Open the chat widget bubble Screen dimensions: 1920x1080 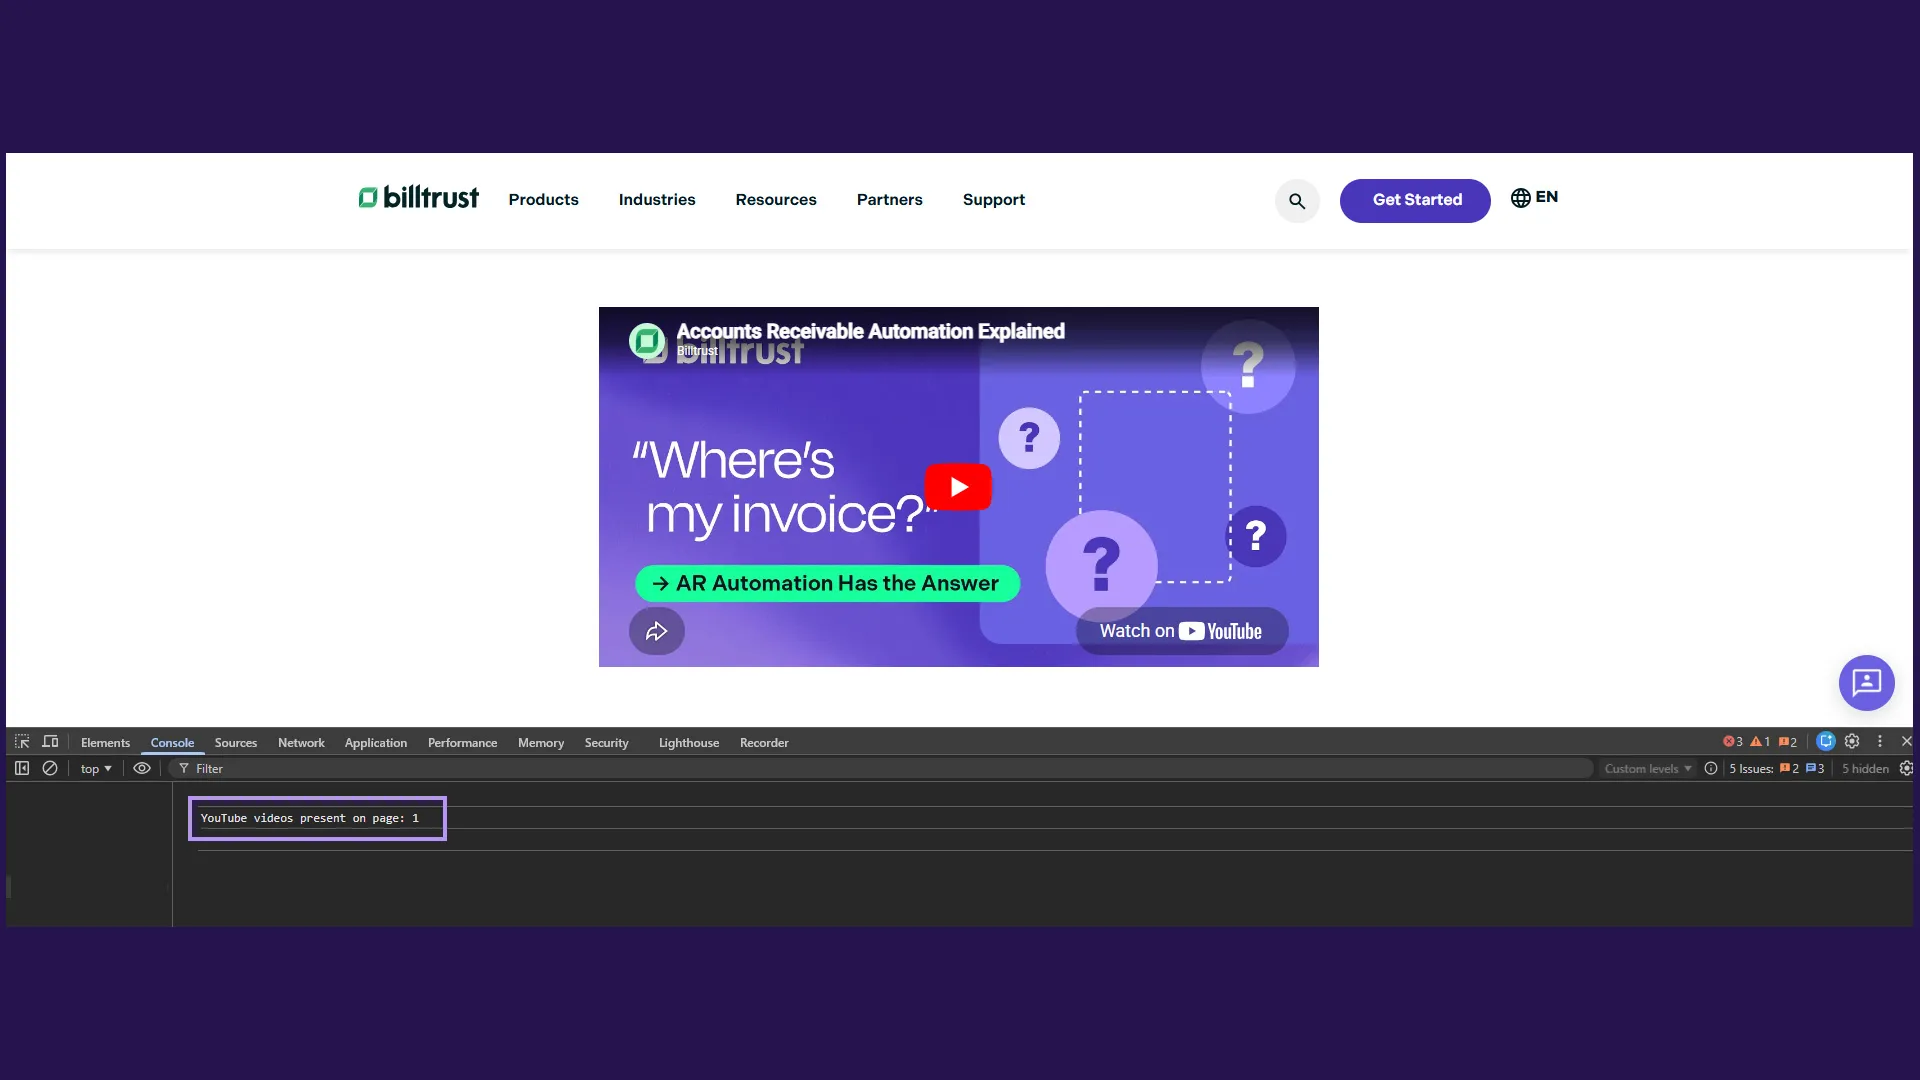[1866, 683]
